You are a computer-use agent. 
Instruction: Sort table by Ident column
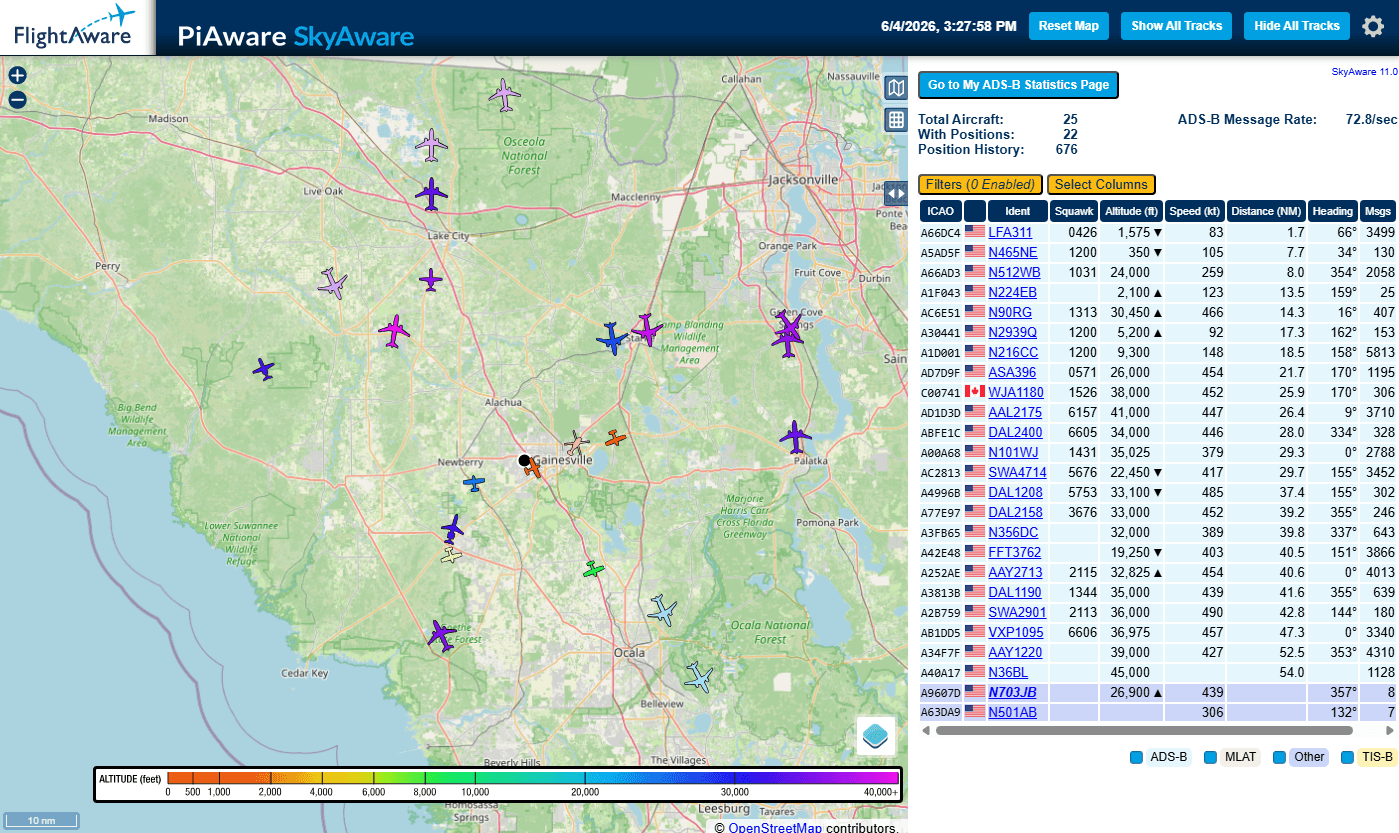point(1018,211)
